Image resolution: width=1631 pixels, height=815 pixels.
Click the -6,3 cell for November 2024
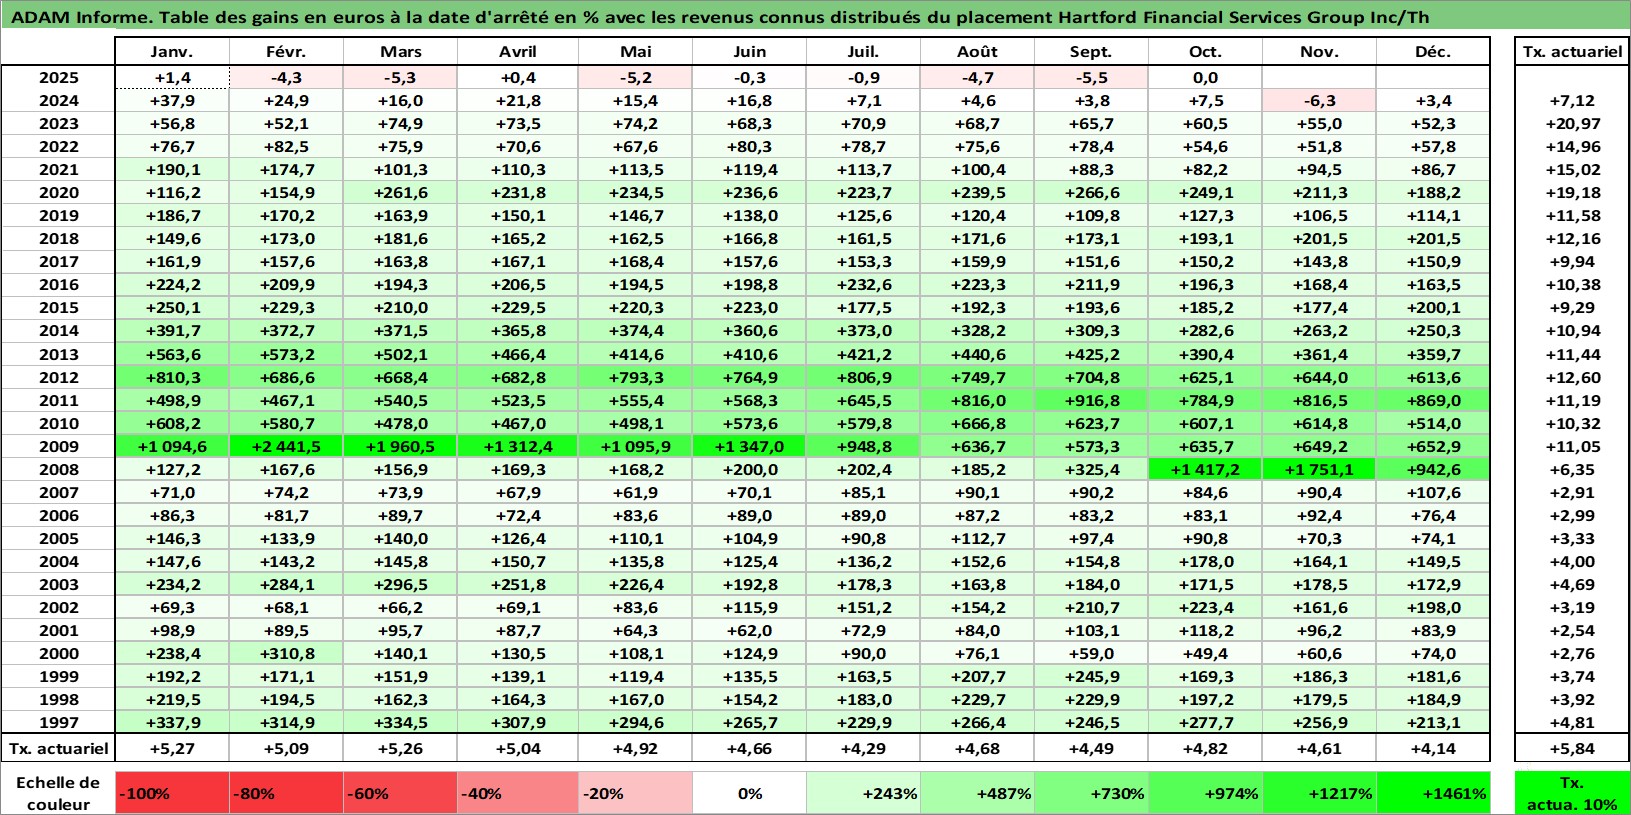click(1319, 100)
